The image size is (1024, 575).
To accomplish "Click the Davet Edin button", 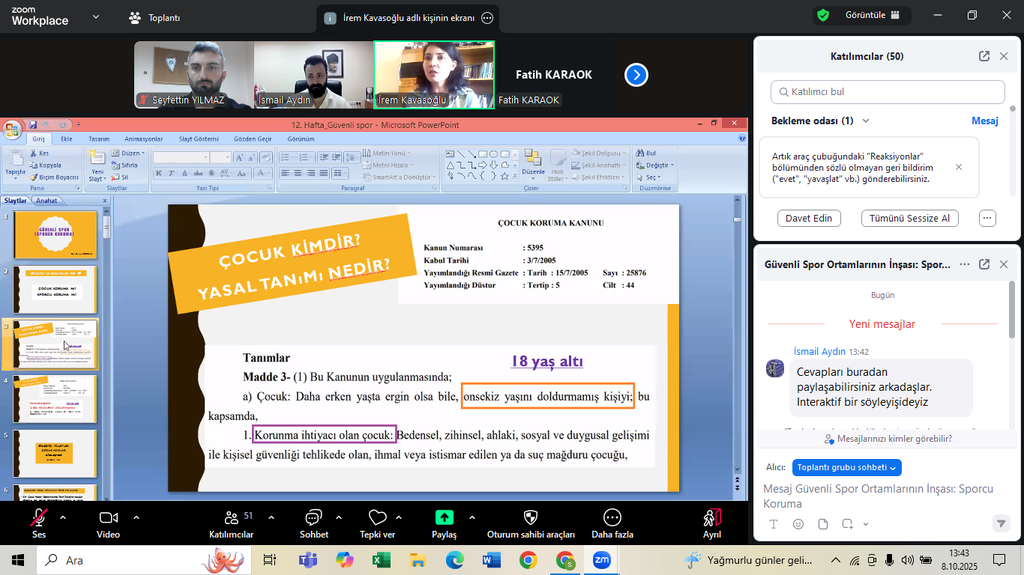I will (x=808, y=218).
